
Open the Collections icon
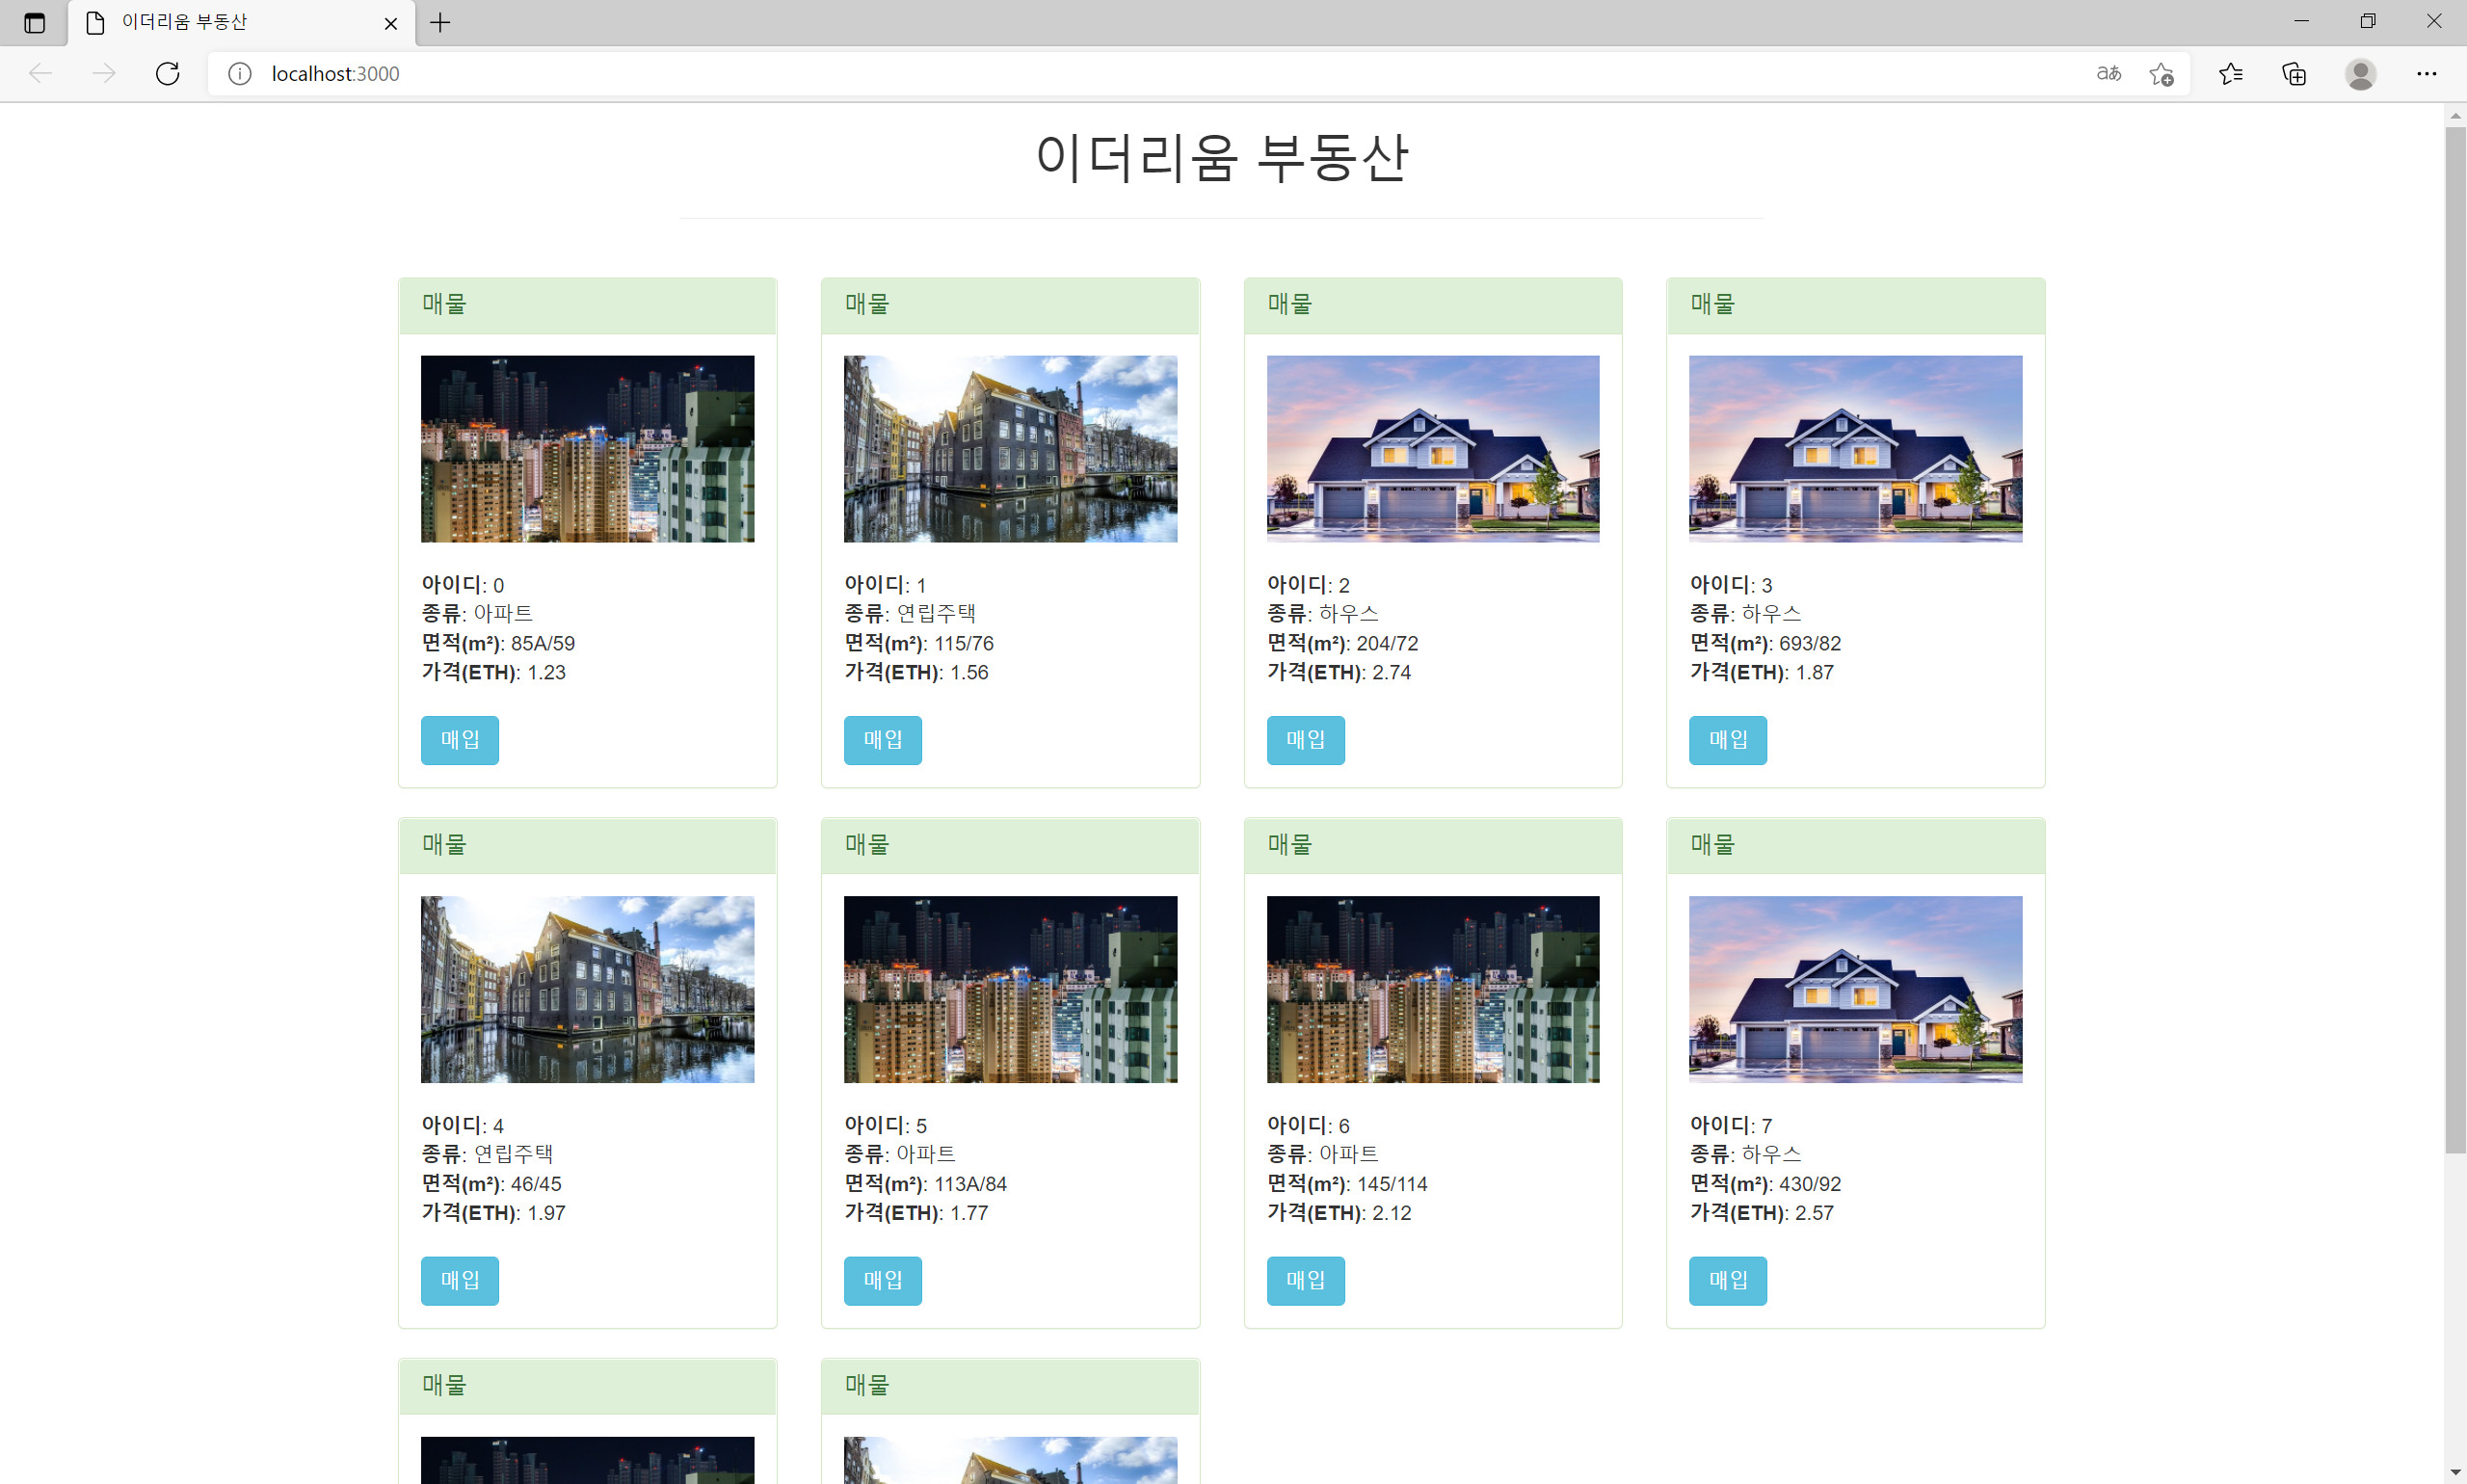point(2294,74)
